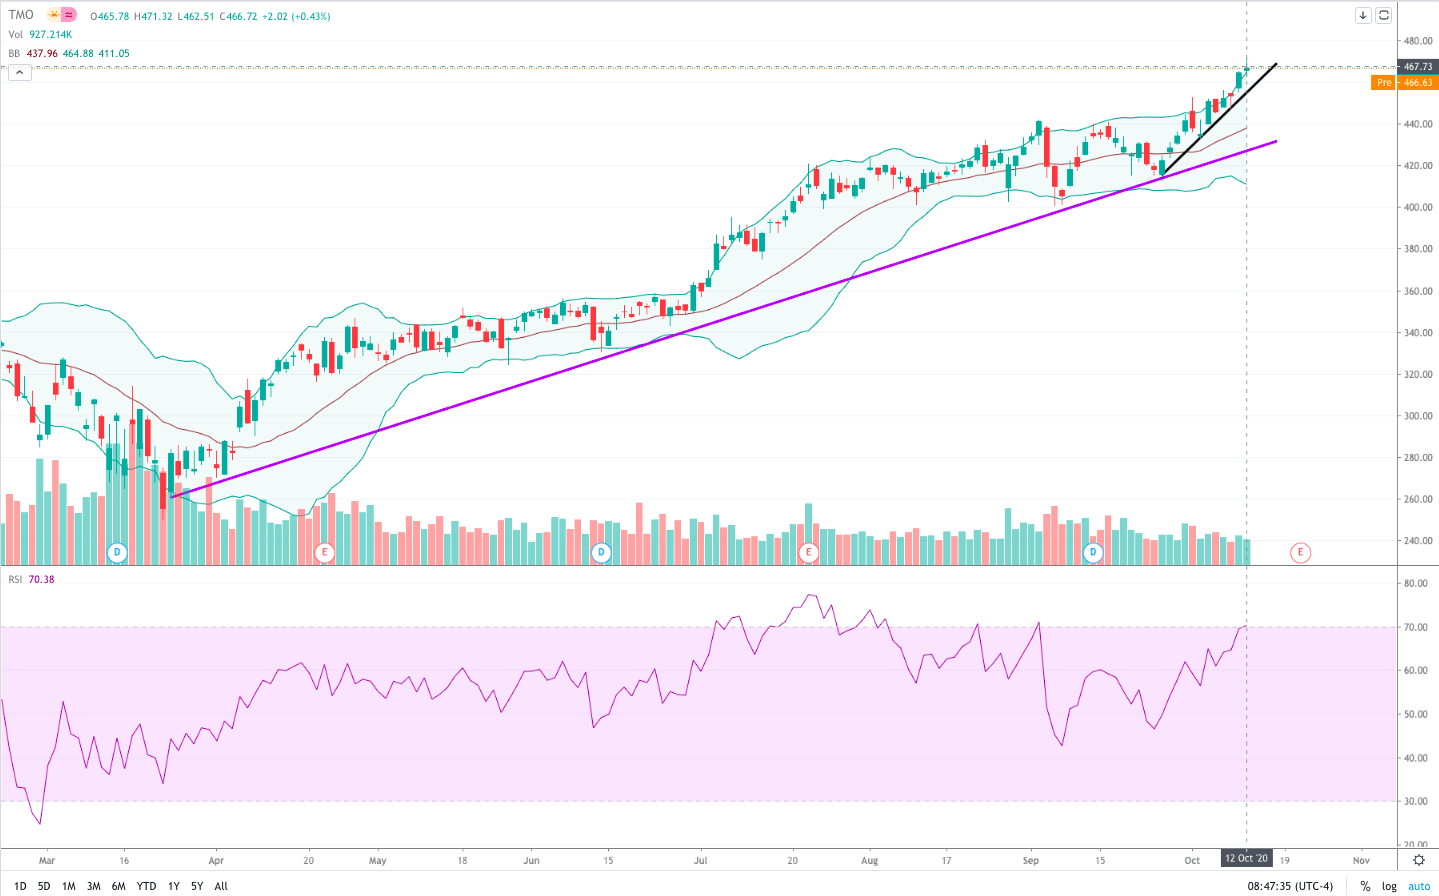Image resolution: width=1439 pixels, height=896 pixels.
Task: Open chart settings via the gear icon
Action: pyautogui.click(x=1418, y=860)
